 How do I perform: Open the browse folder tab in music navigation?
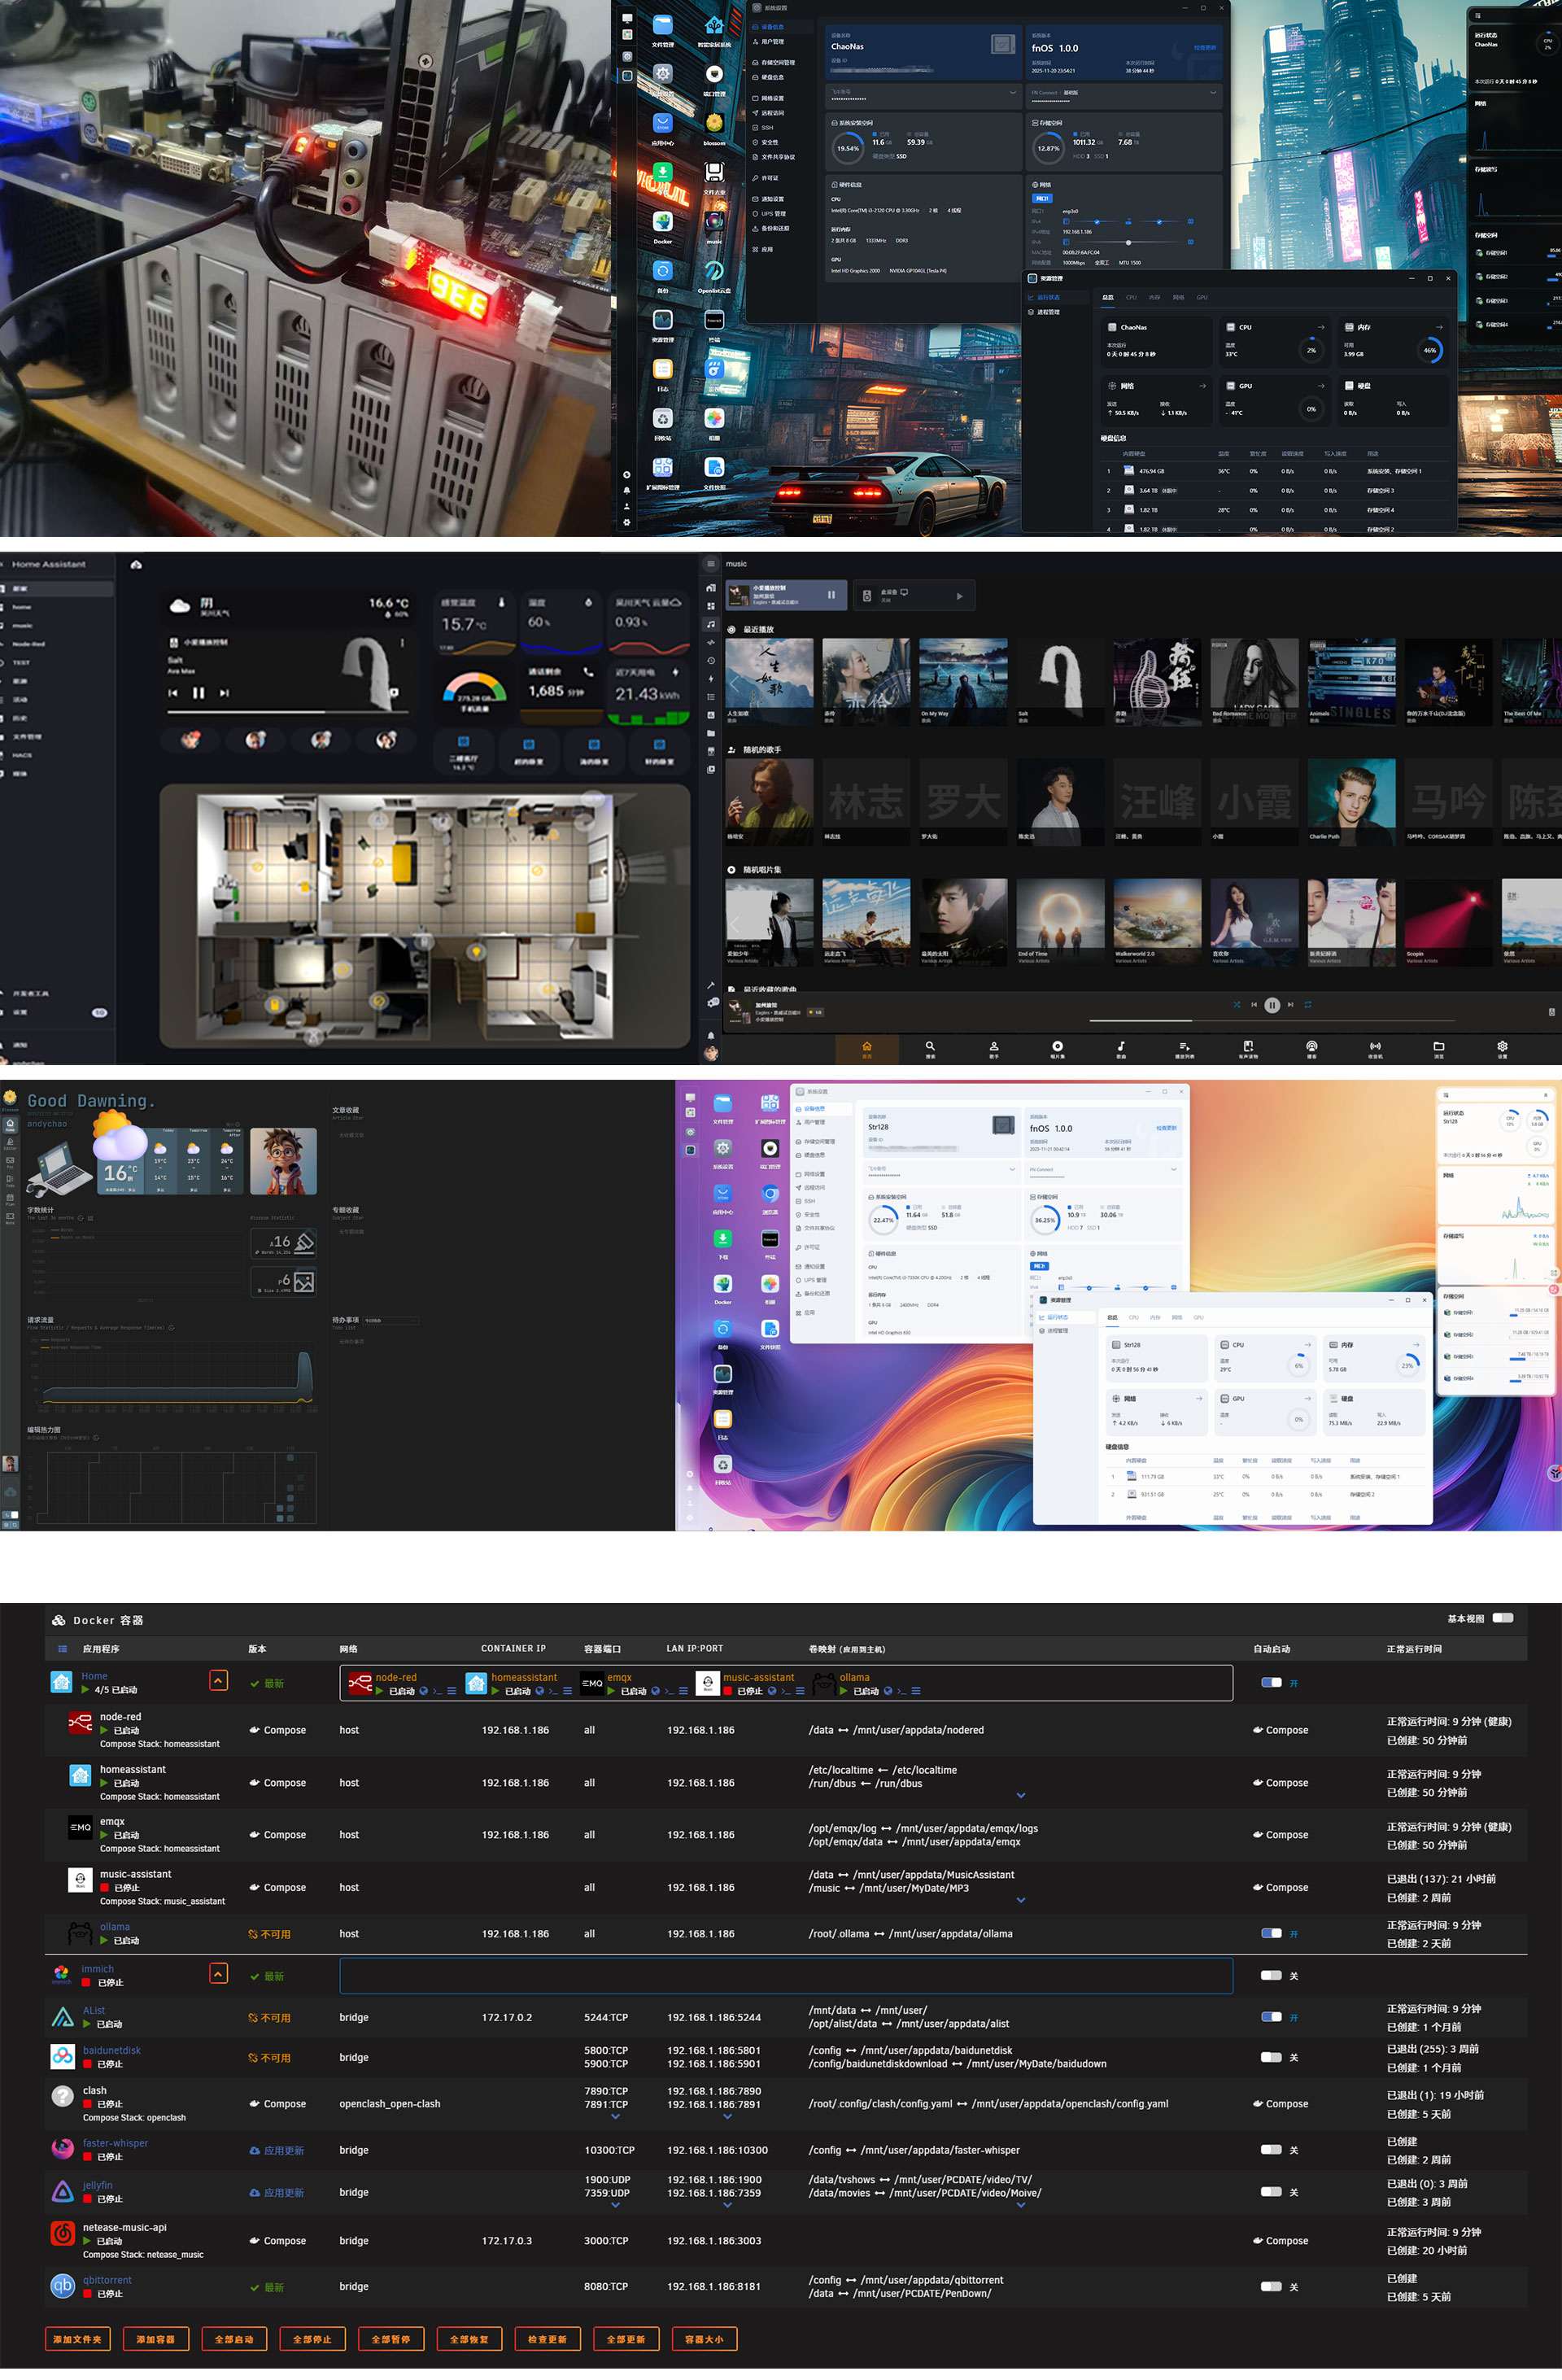point(1439,1047)
